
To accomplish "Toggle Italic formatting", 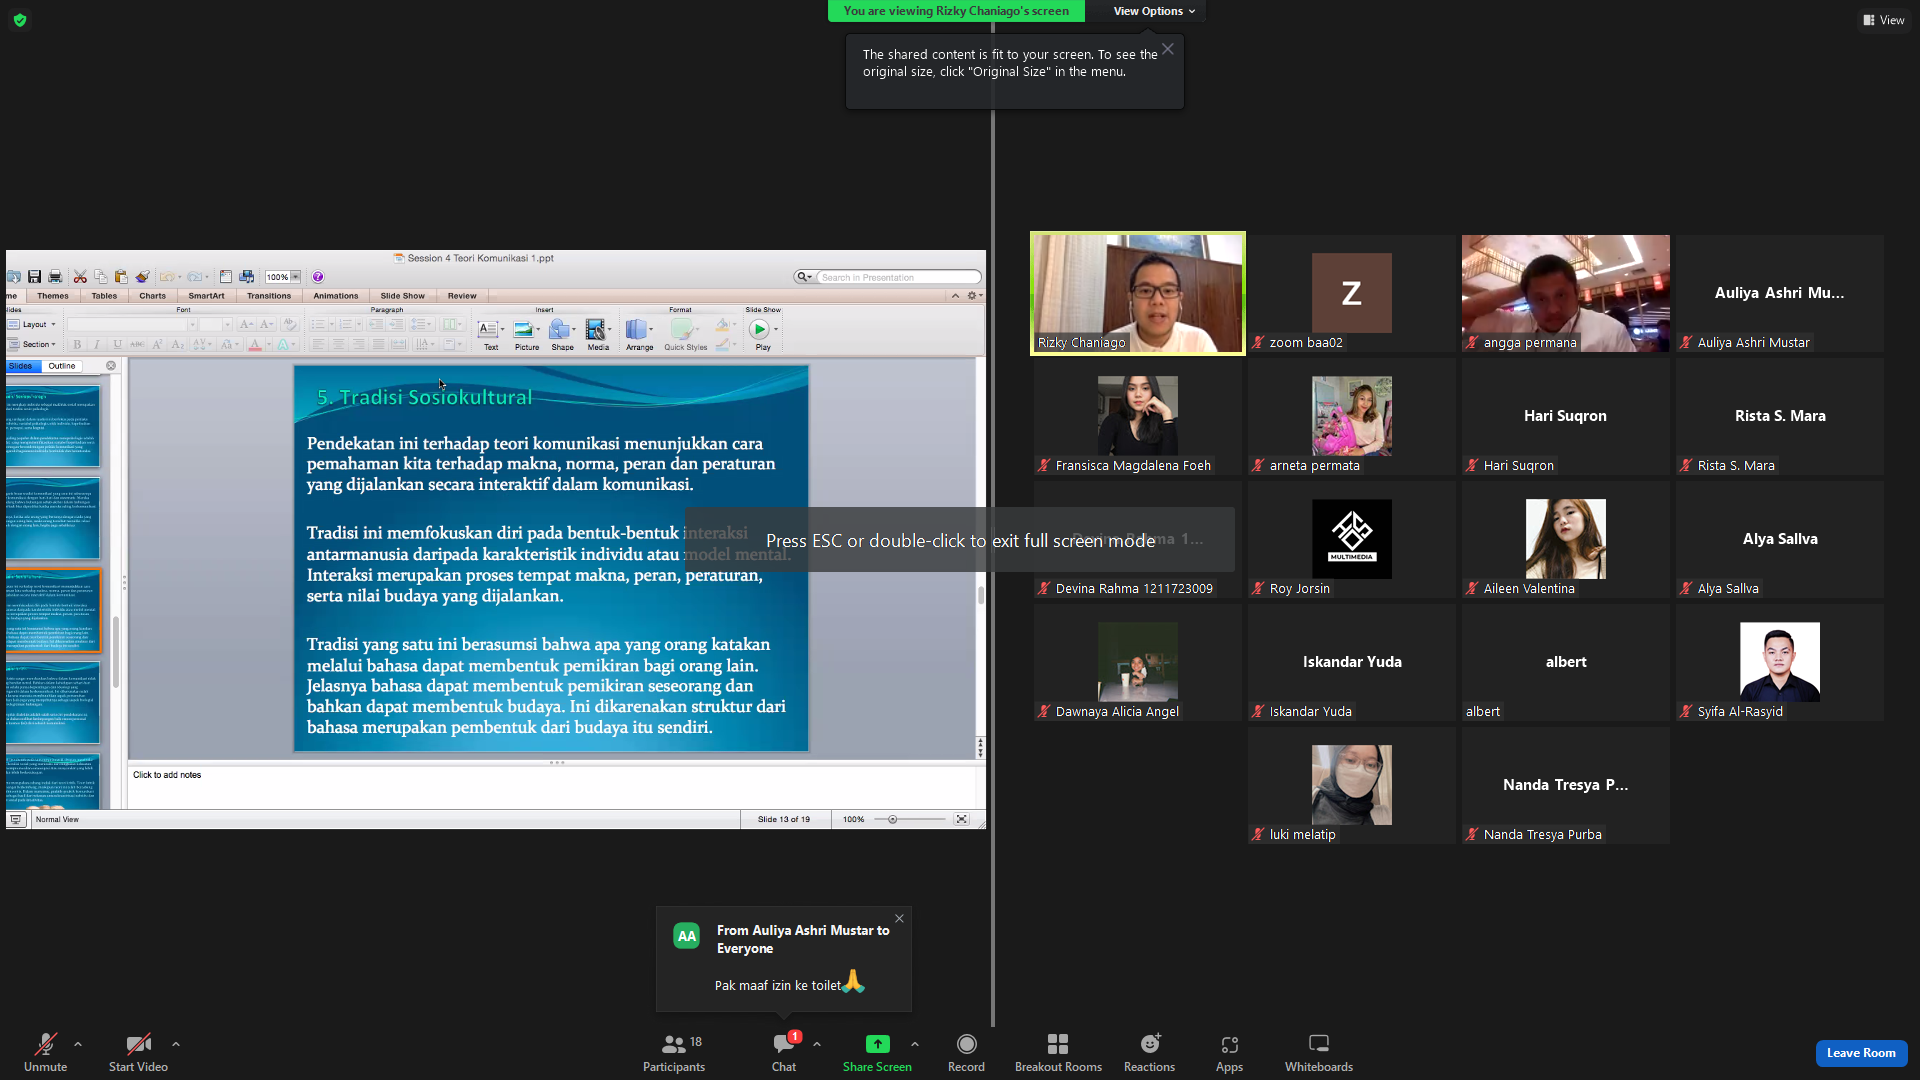I will (97, 345).
